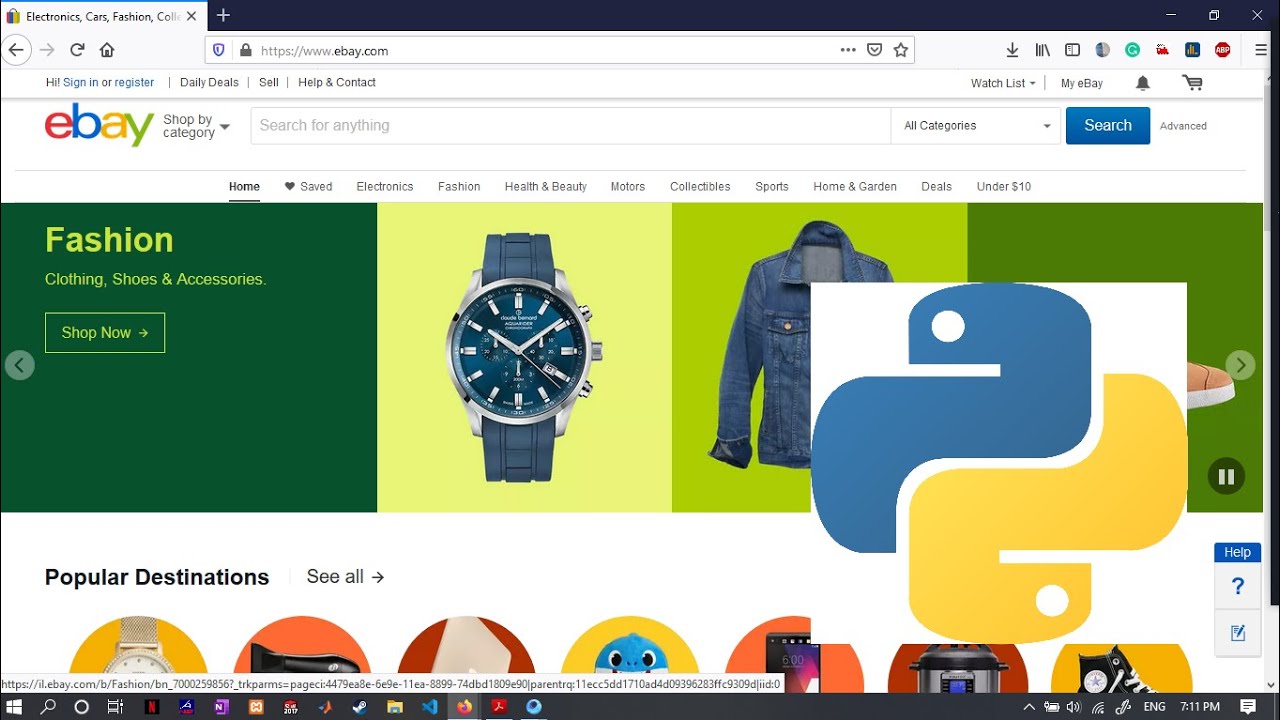Viewport: 1280px width, 720px height.
Task: Open Firefox hamburger menu
Action: 1261,50
